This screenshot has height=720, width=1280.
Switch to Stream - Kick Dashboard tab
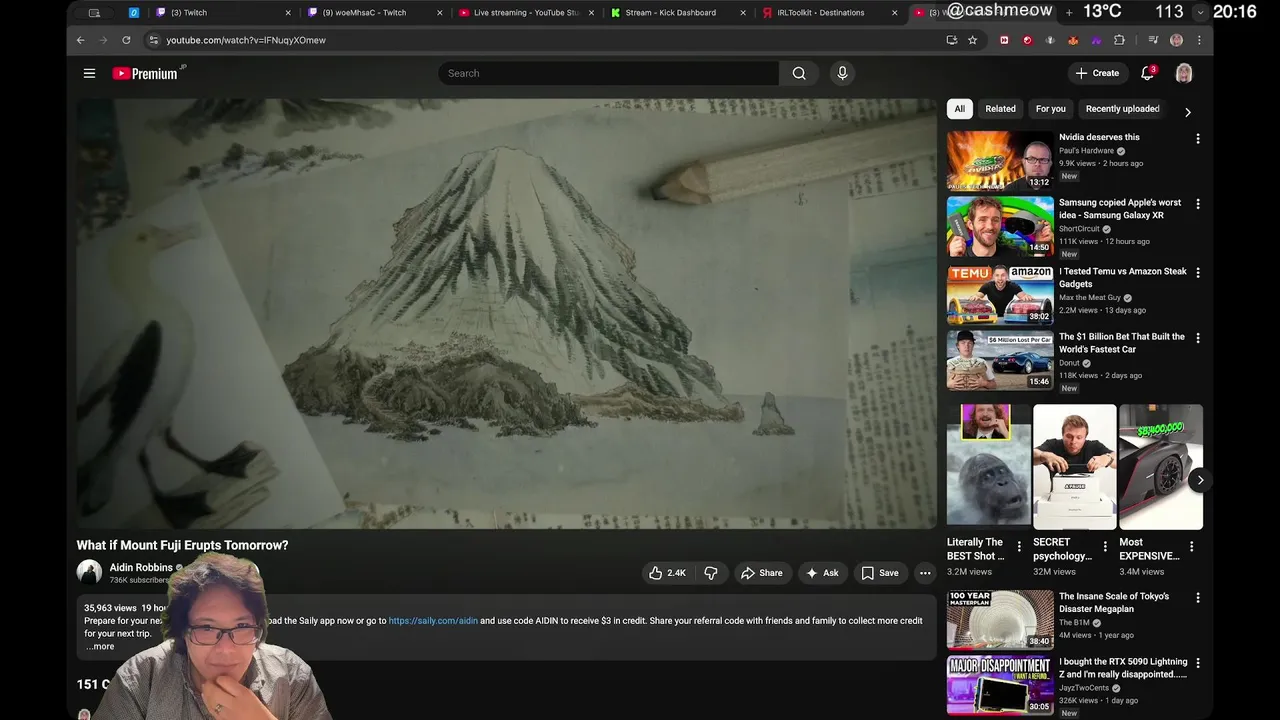[x=676, y=13]
